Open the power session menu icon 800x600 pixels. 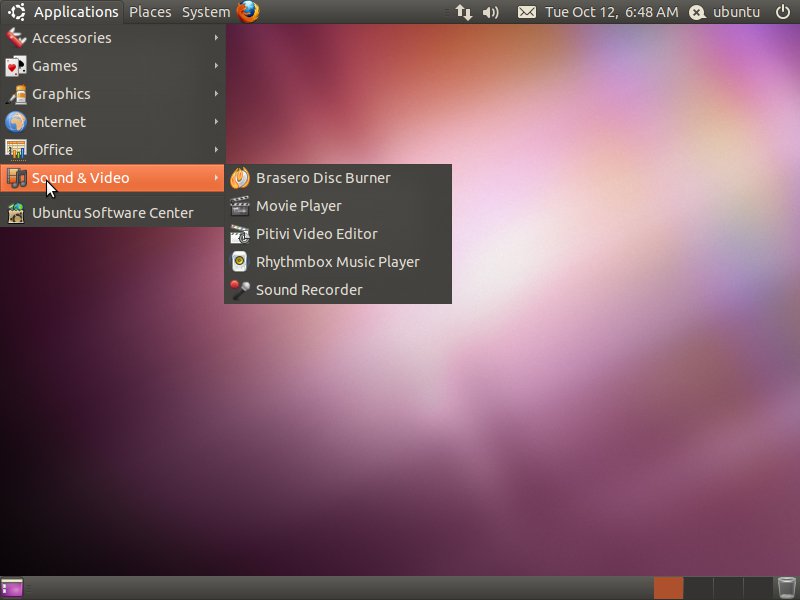(783, 12)
